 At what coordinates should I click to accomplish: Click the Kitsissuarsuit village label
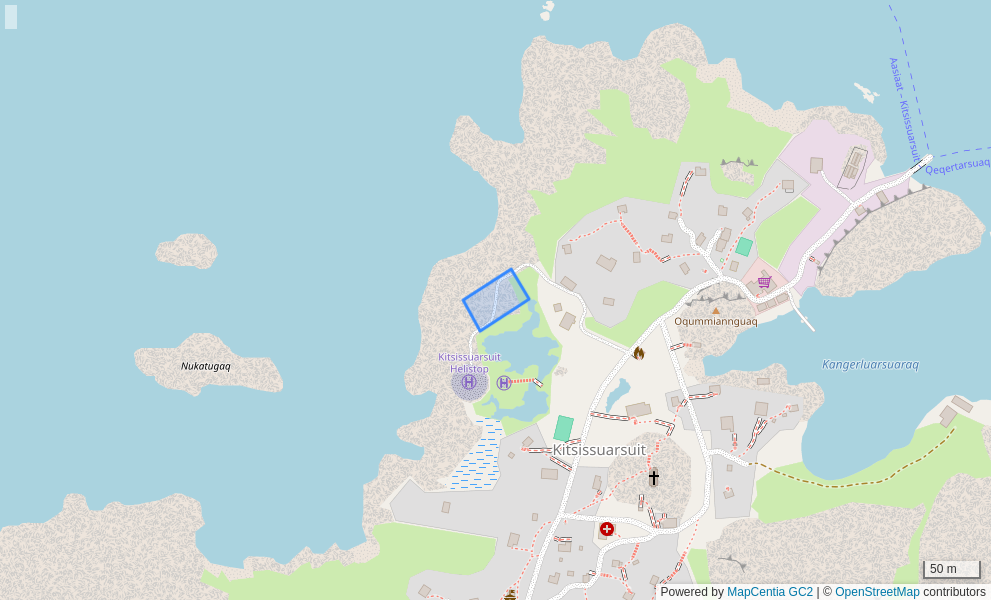tap(599, 450)
